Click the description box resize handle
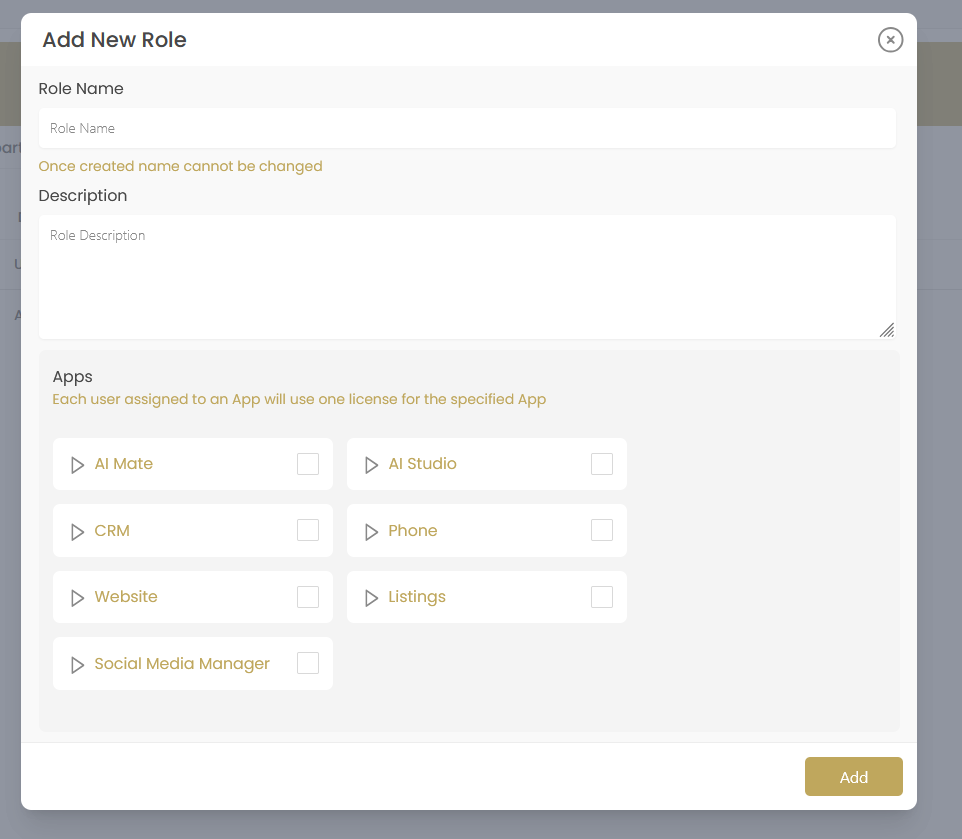 click(887, 330)
